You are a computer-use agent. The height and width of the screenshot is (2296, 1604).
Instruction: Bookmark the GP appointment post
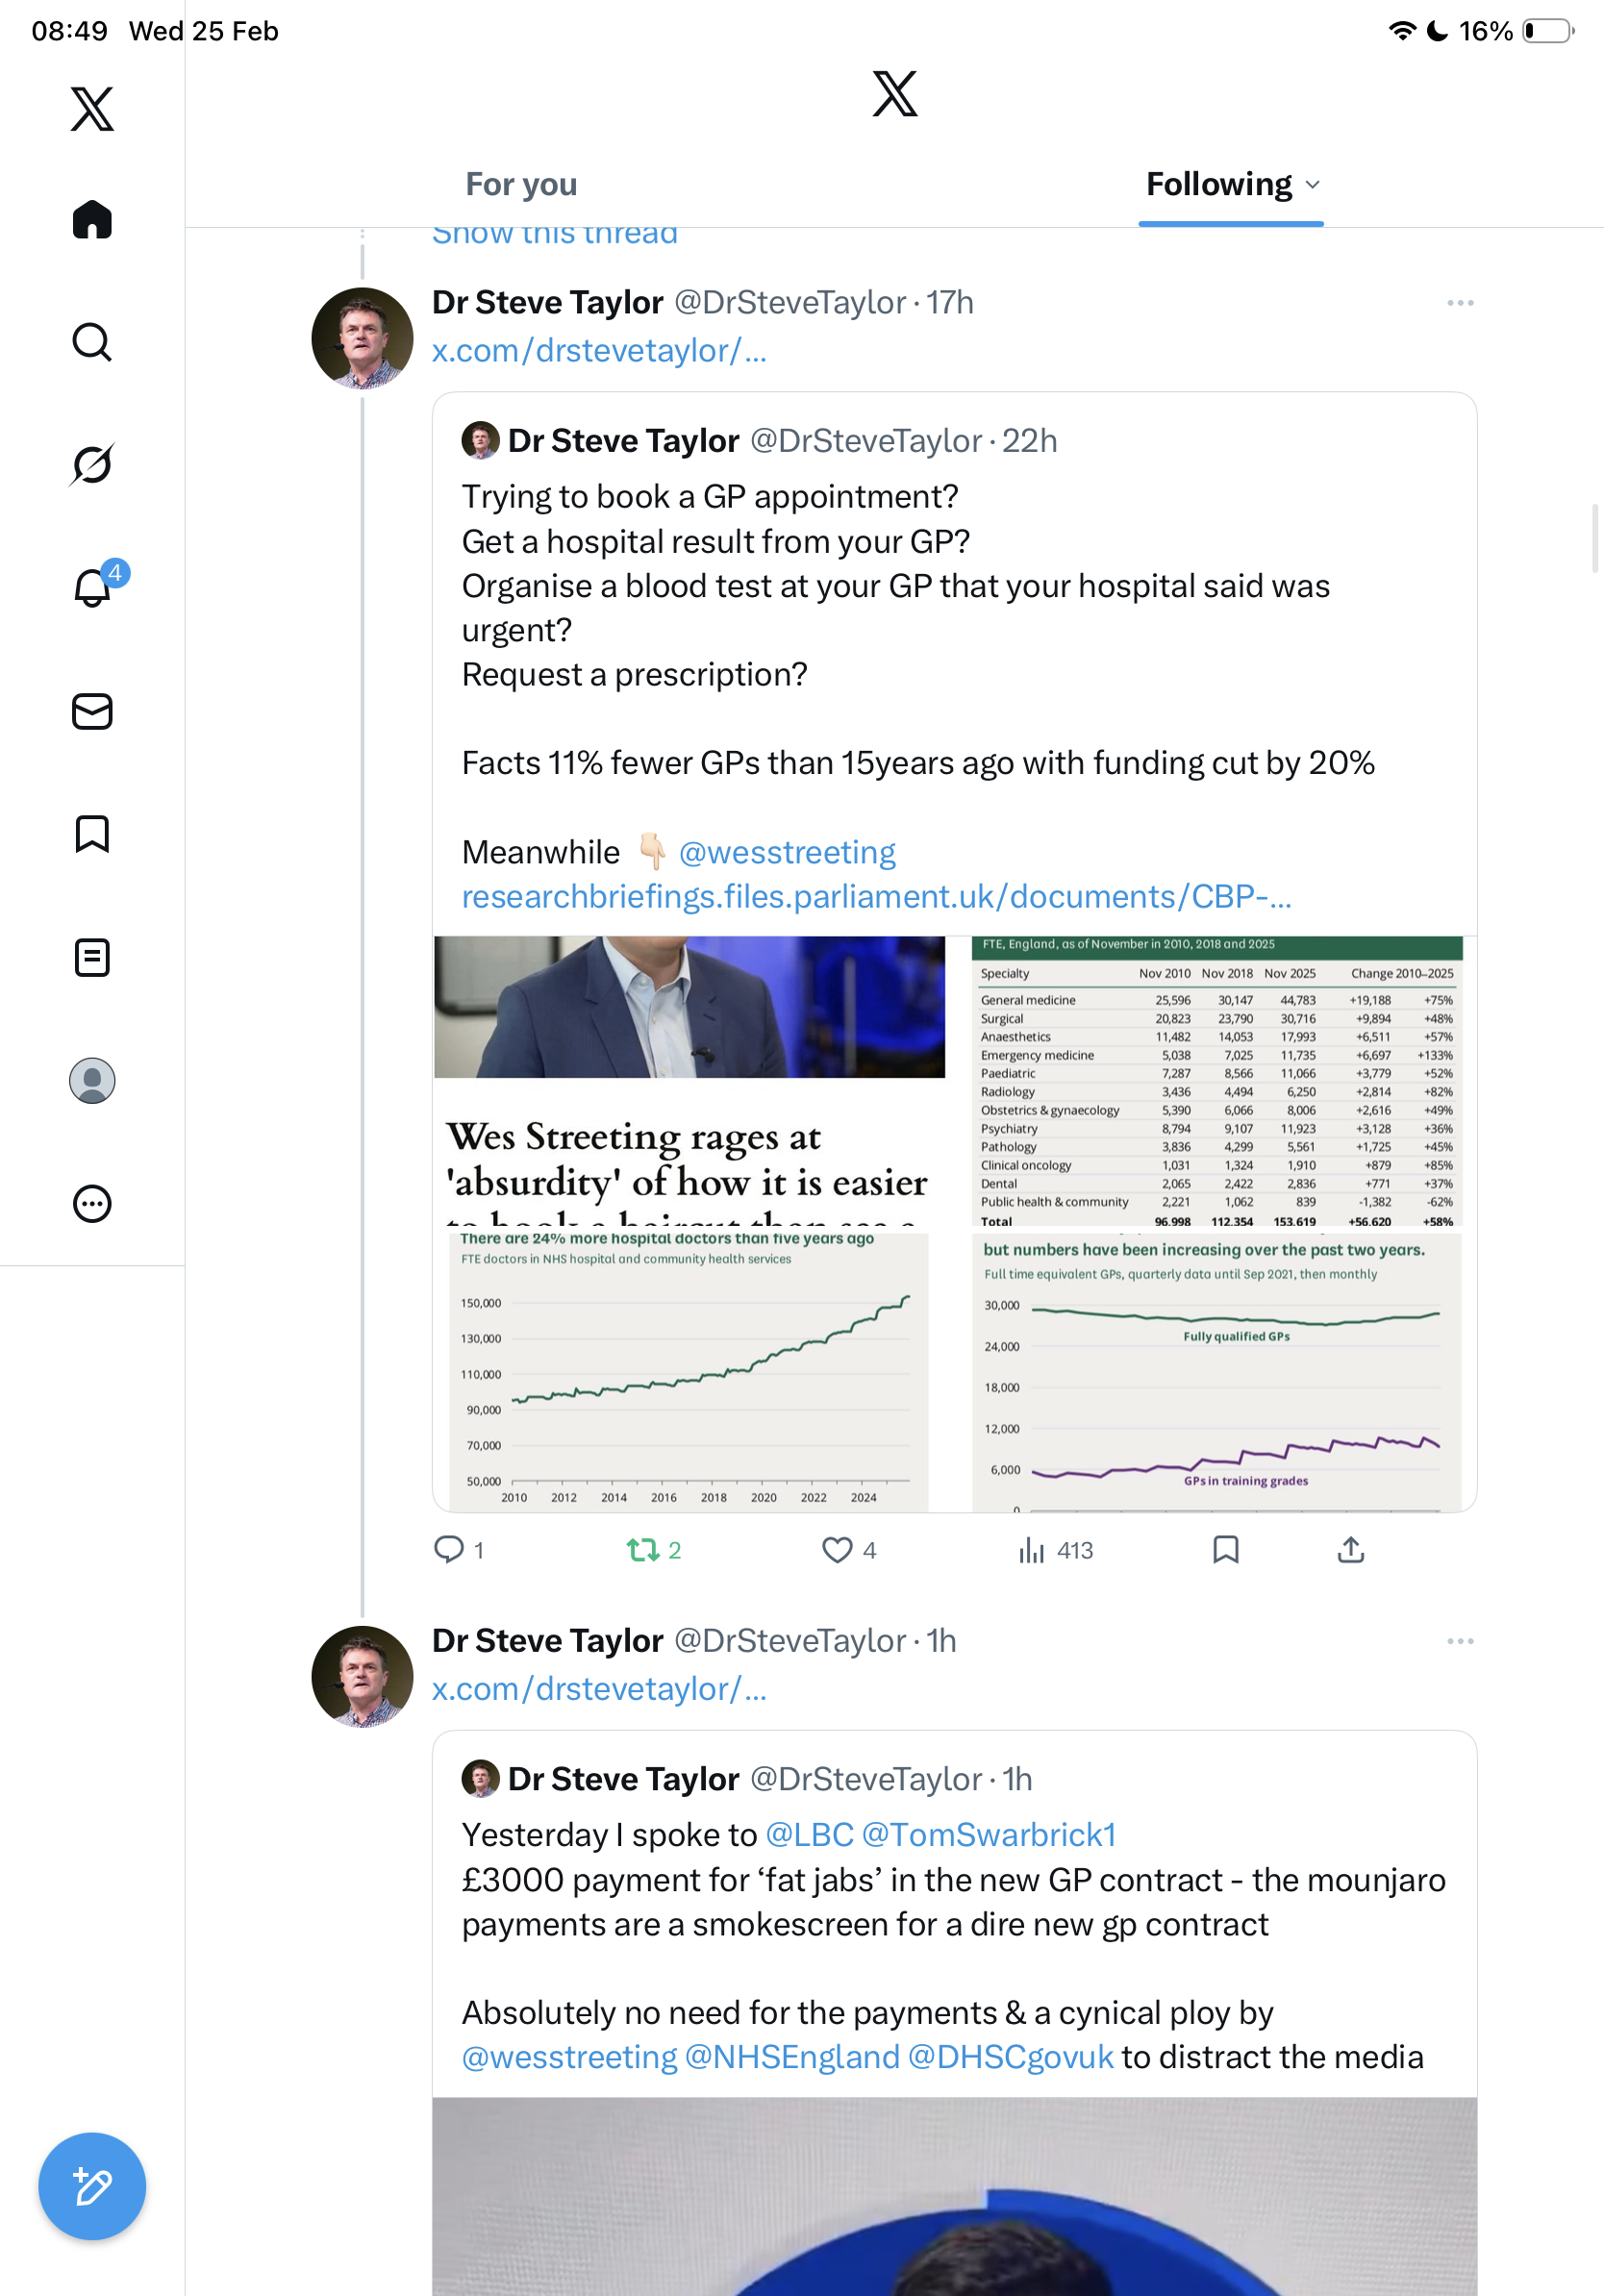[x=1225, y=1550]
